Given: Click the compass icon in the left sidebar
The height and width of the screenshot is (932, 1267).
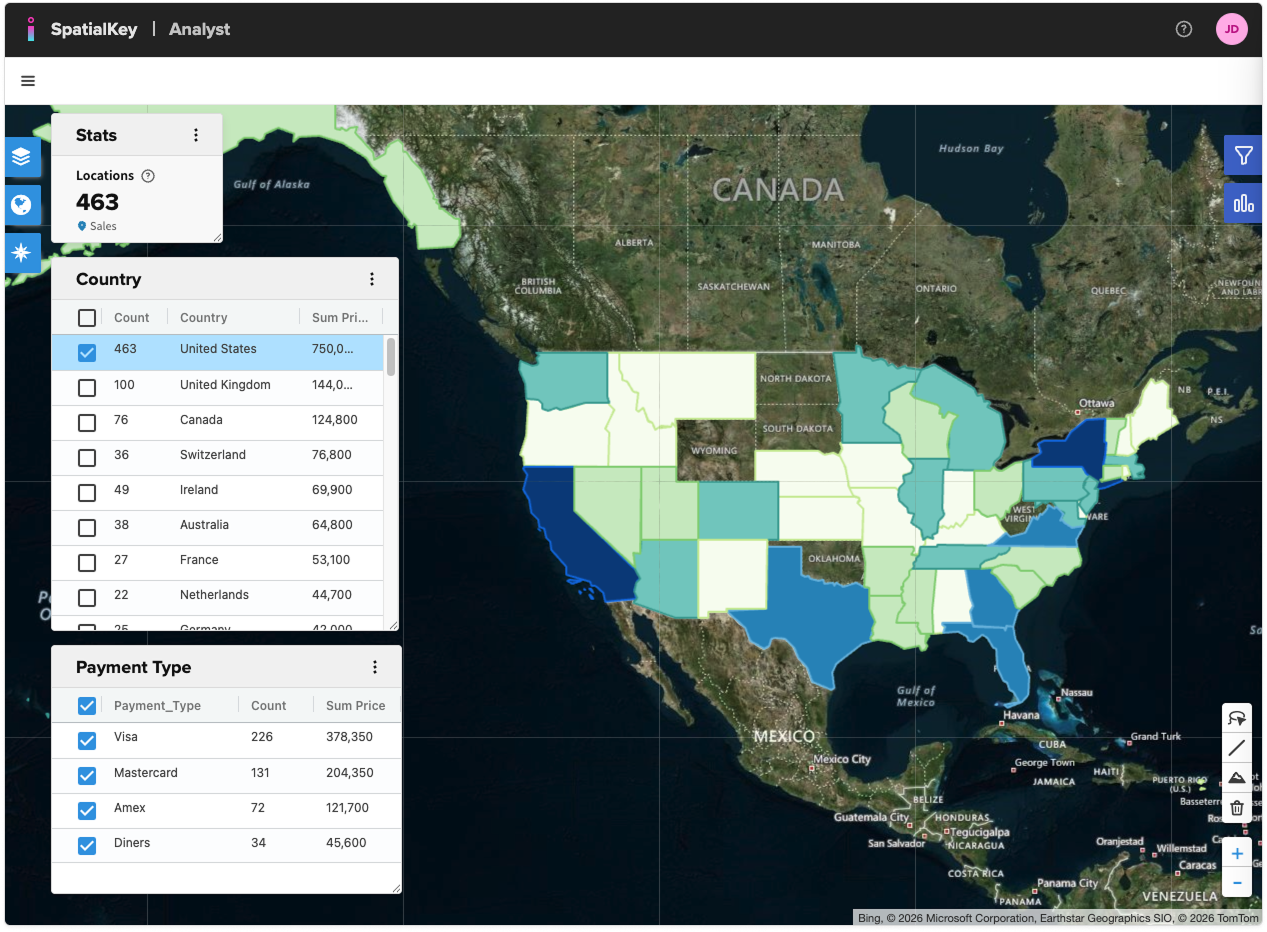Looking at the screenshot, I should 22,253.
